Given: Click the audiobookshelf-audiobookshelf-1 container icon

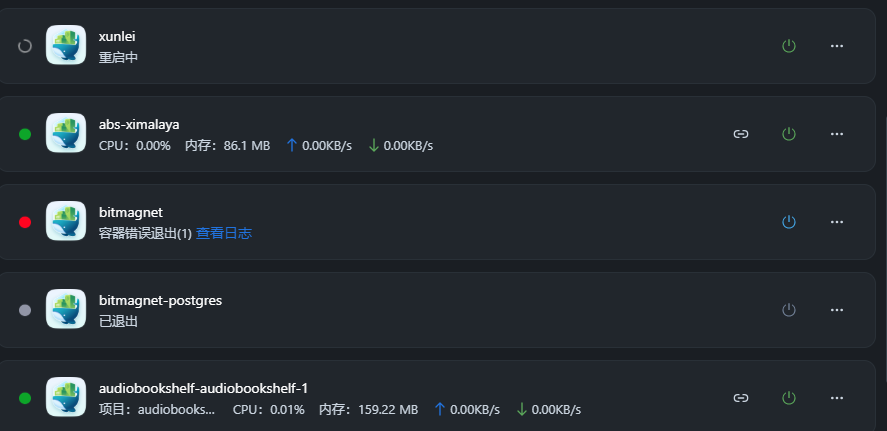Looking at the screenshot, I should click(x=66, y=398).
